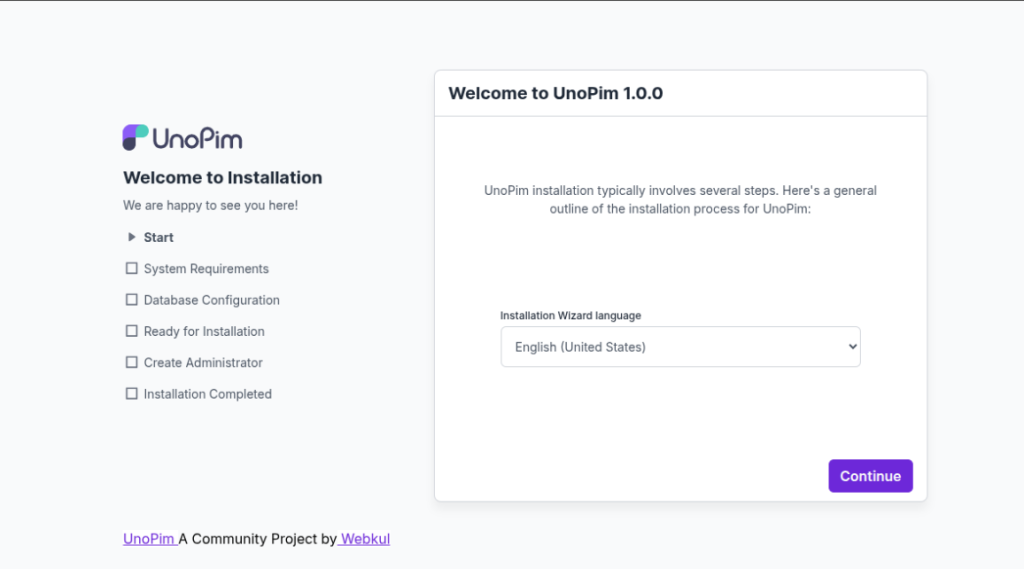This screenshot has width=1024, height=569.
Task: Tick the Database Configuration checkbox icon
Action: [x=131, y=299]
